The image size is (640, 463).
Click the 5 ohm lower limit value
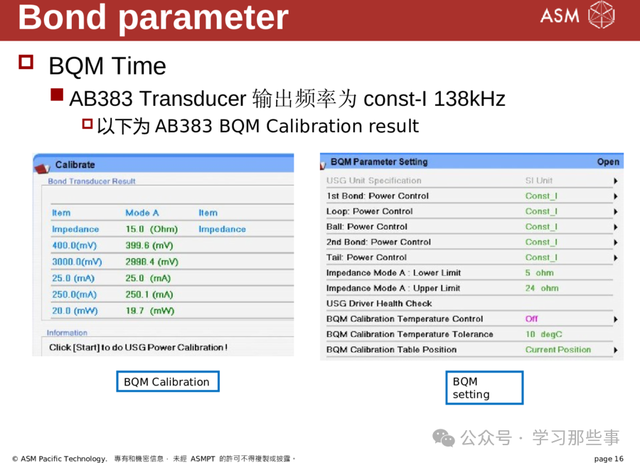point(540,273)
